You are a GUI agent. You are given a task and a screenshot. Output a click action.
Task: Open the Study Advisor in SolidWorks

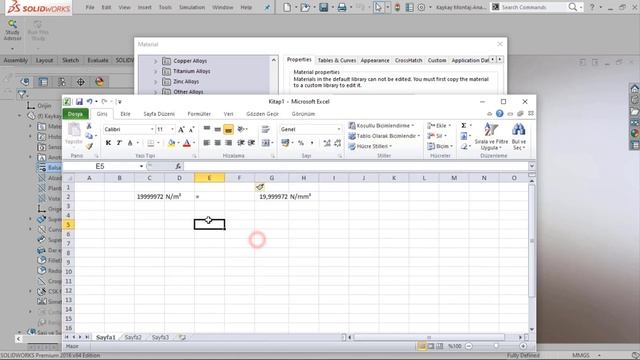(12, 30)
